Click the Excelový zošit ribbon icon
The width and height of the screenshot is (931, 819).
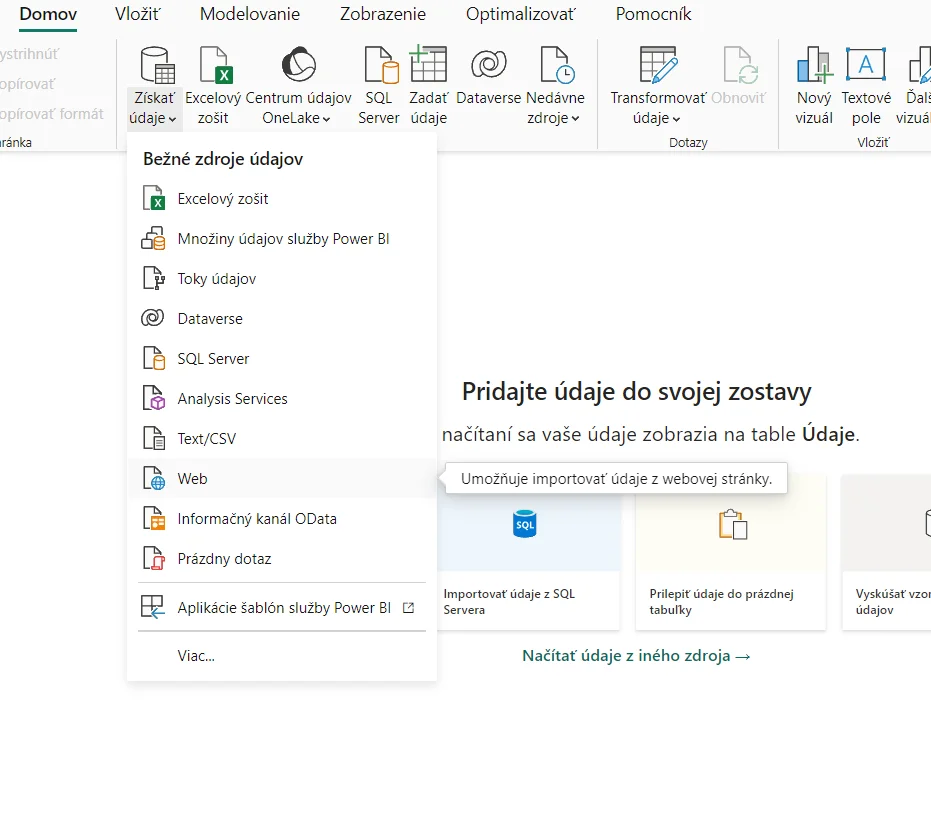pyautogui.click(x=216, y=65)
